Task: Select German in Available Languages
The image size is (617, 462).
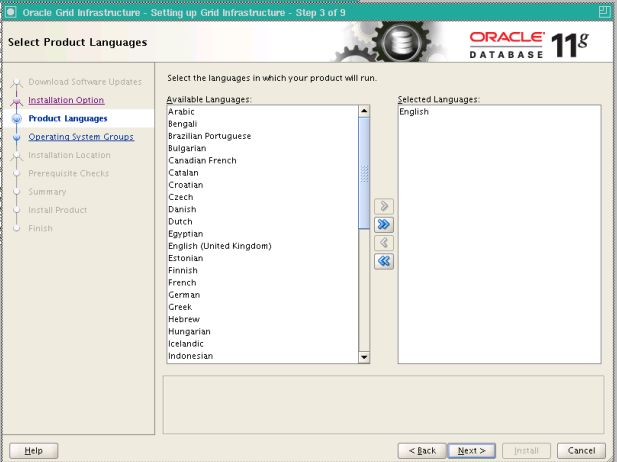Action: [262, 295]
